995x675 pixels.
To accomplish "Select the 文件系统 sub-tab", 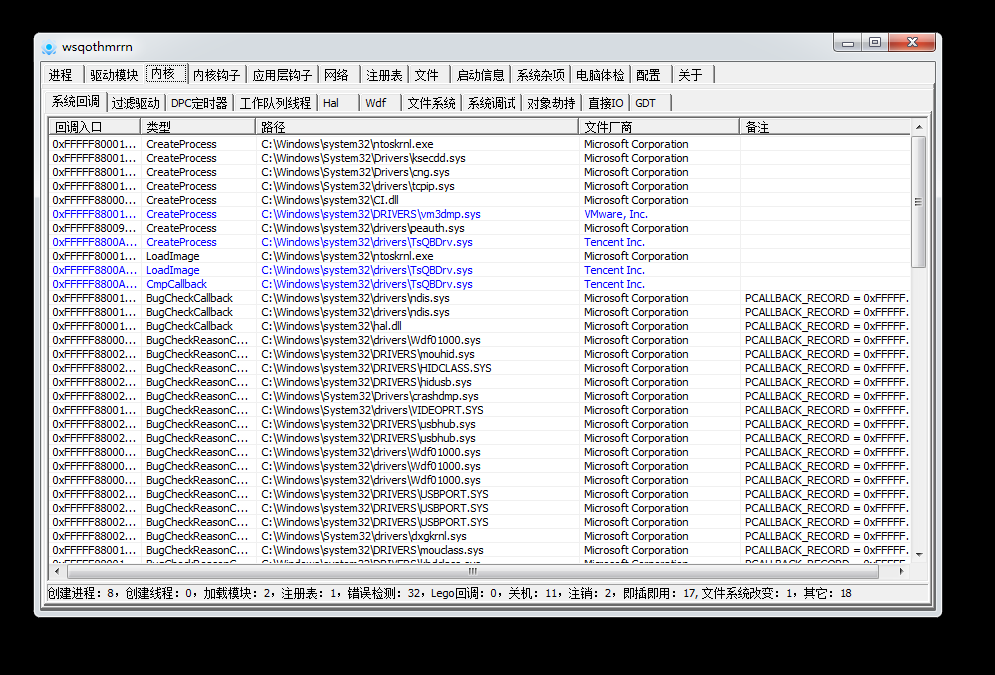I will 431,103.
